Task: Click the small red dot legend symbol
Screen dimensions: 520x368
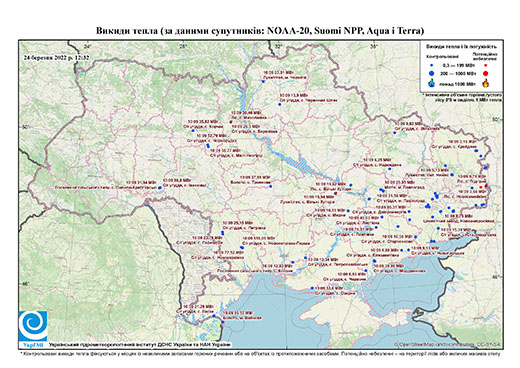Action: click(x=486, y=65)
